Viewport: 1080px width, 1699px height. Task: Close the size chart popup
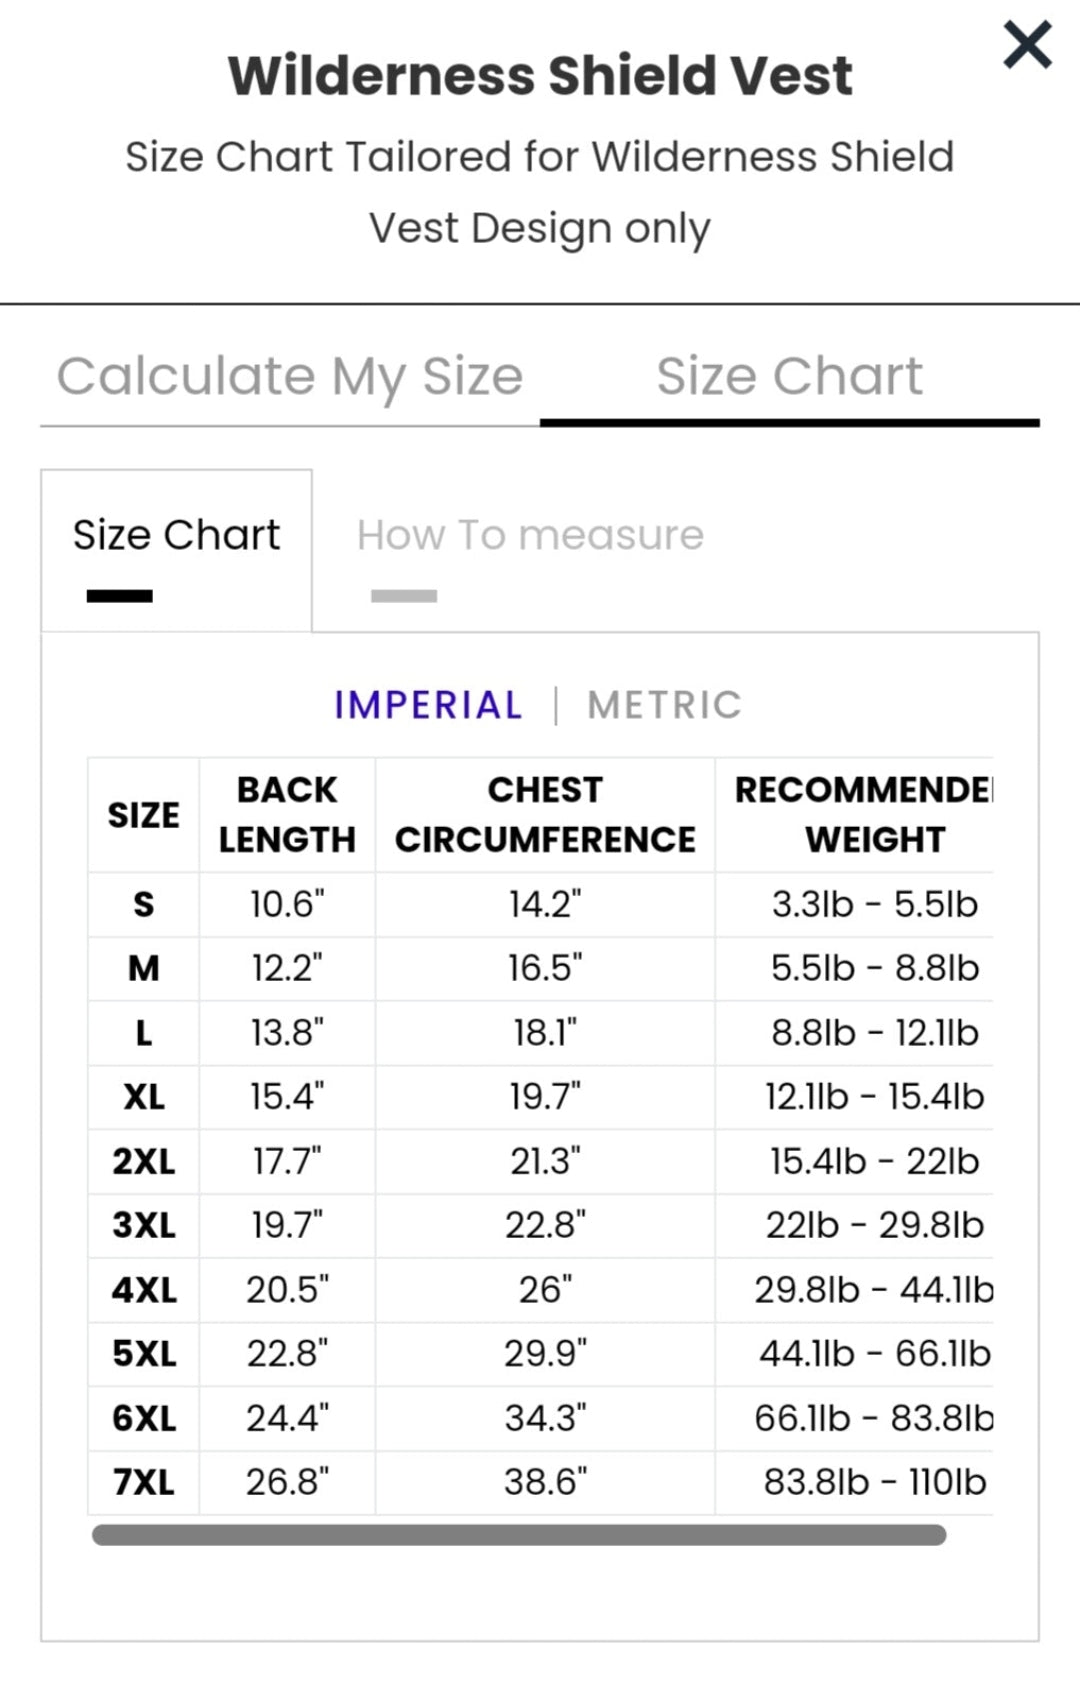click(1027, 46)
